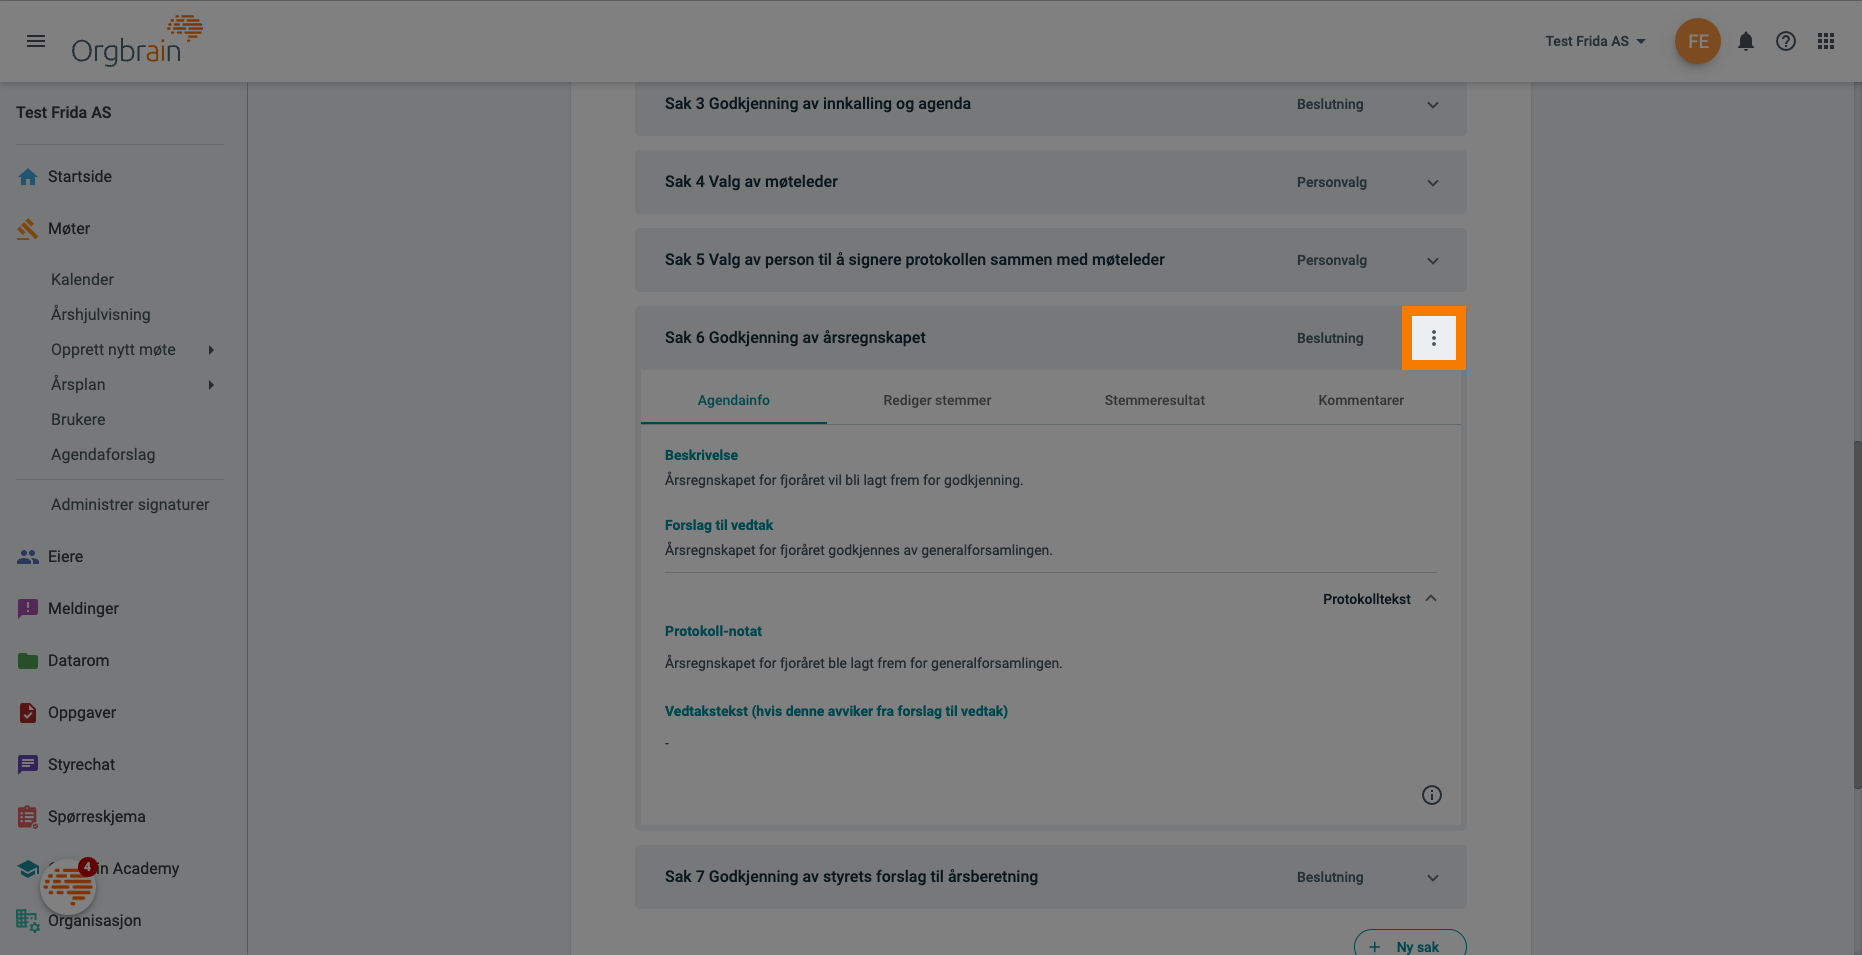Open the chat widget with badge 4
Viewport: 1862px width, 955px height.
[68, 885]
